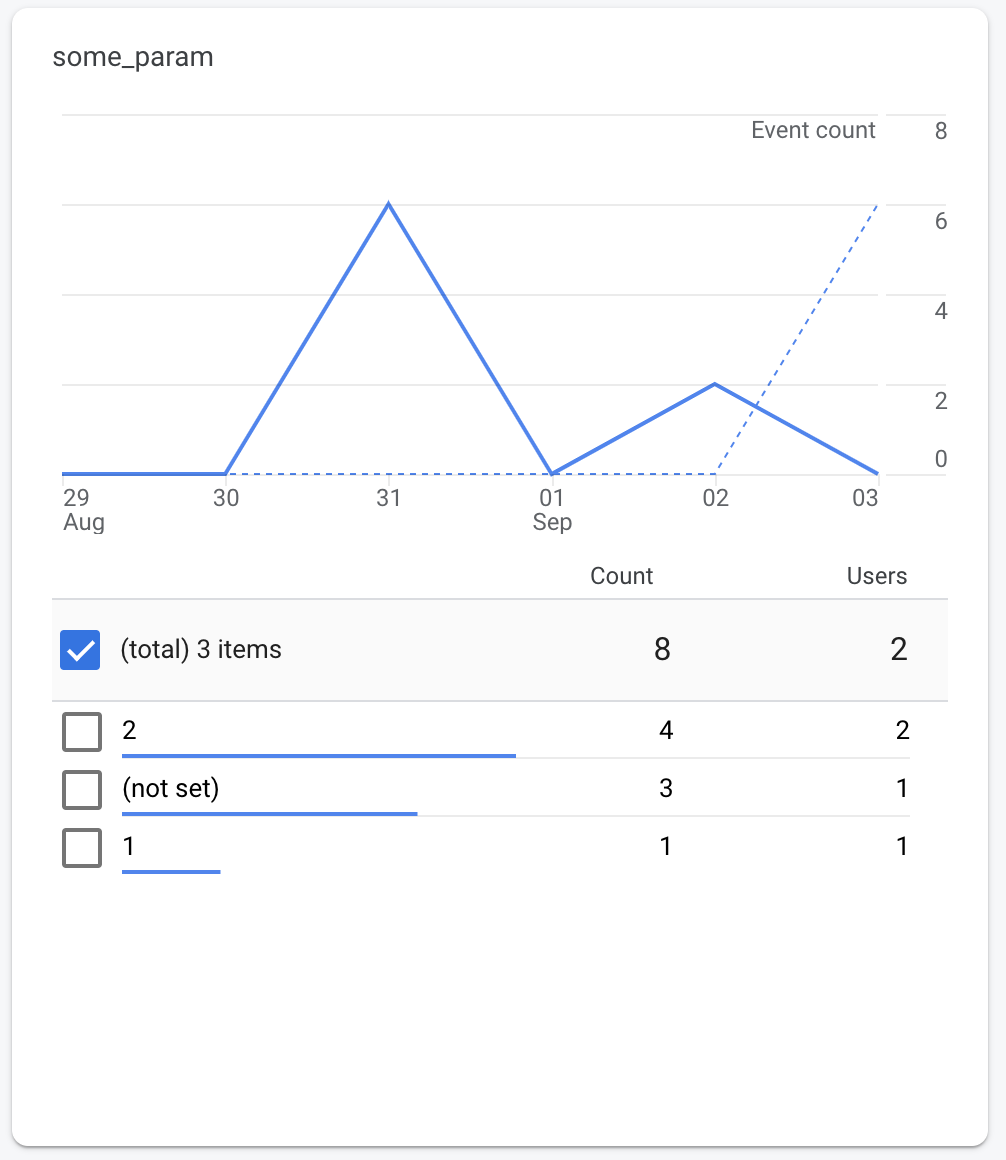Select the dashed line endpoint at Sep 03
This screenshot has height=1160, width=1006.
point(876,204)
